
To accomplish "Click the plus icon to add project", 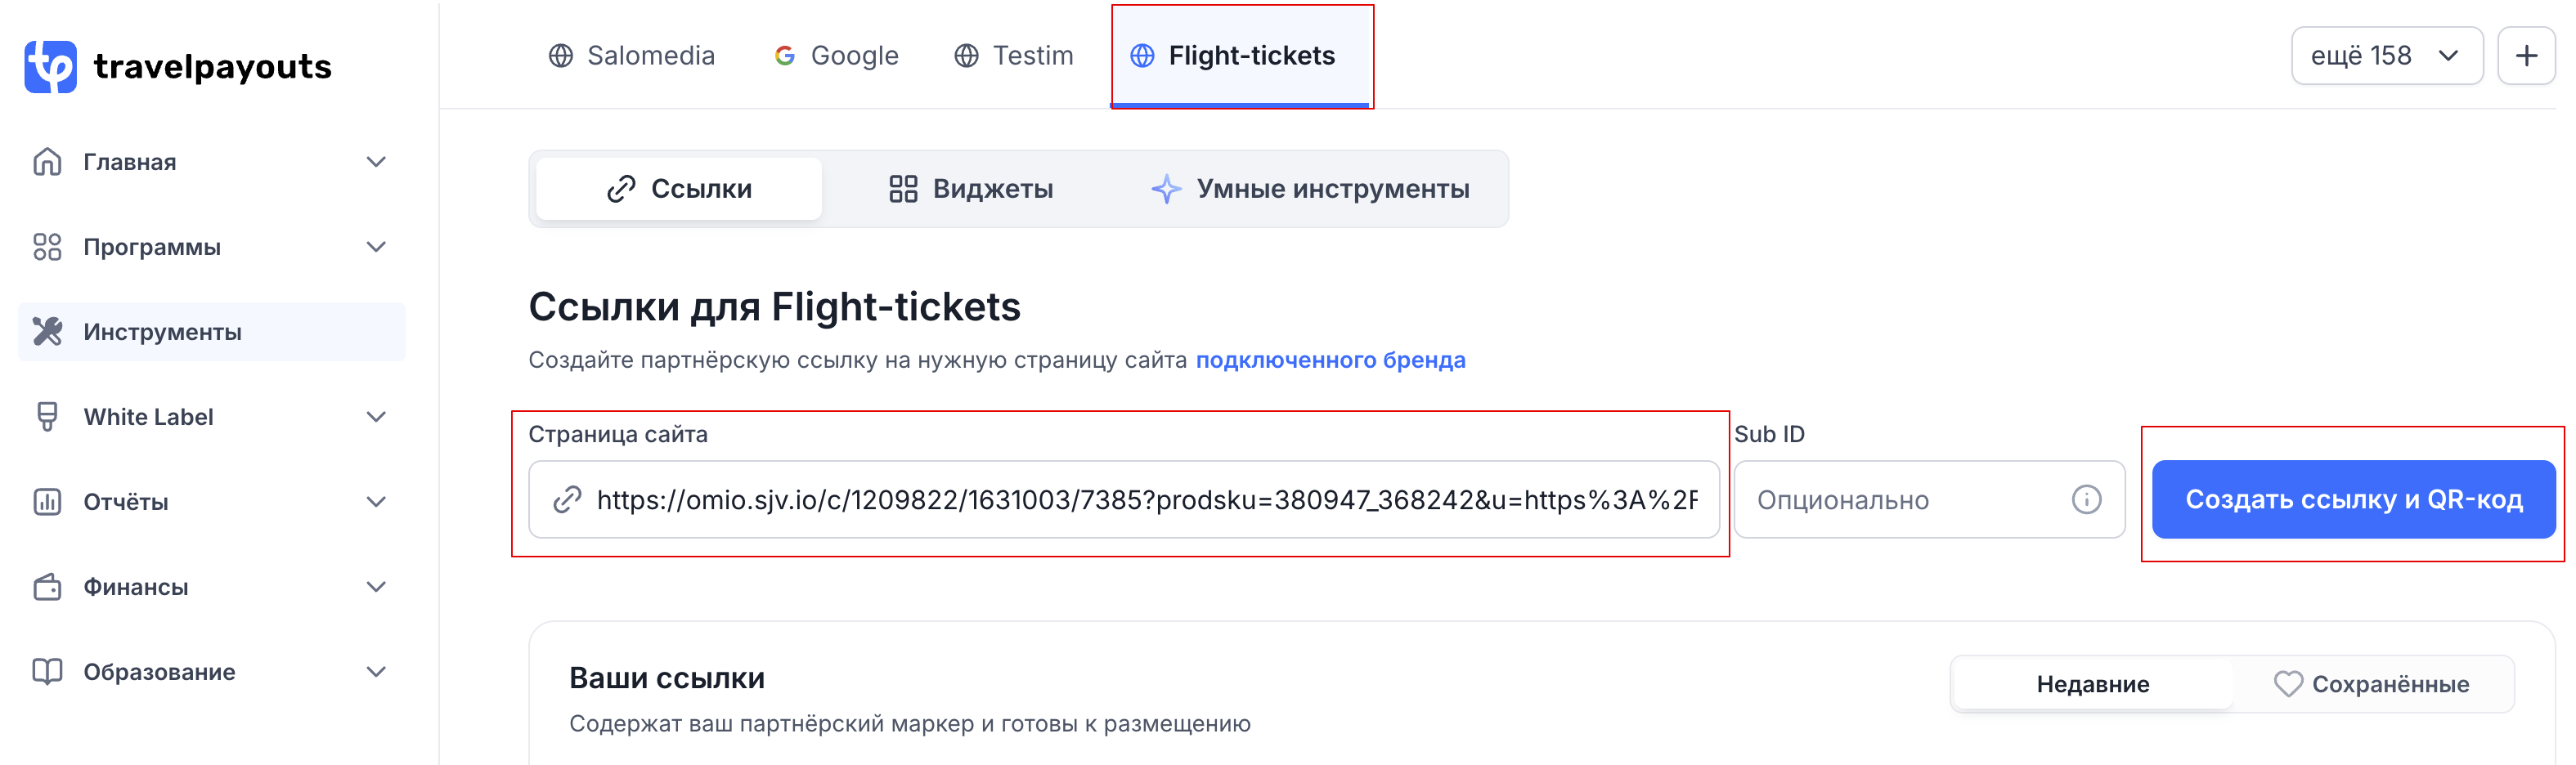I will coord(2525,56).
